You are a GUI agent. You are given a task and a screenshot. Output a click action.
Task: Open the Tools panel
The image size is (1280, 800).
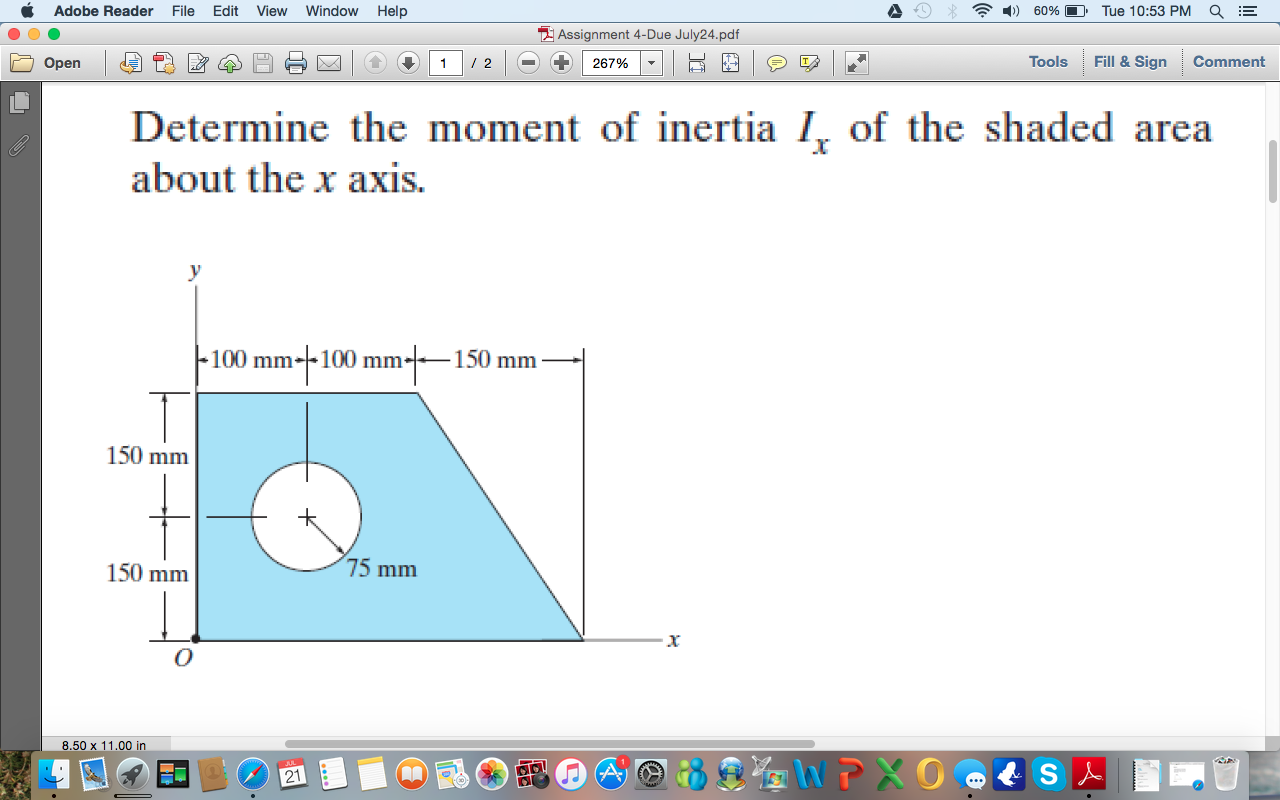click(x=1047, y=62)
